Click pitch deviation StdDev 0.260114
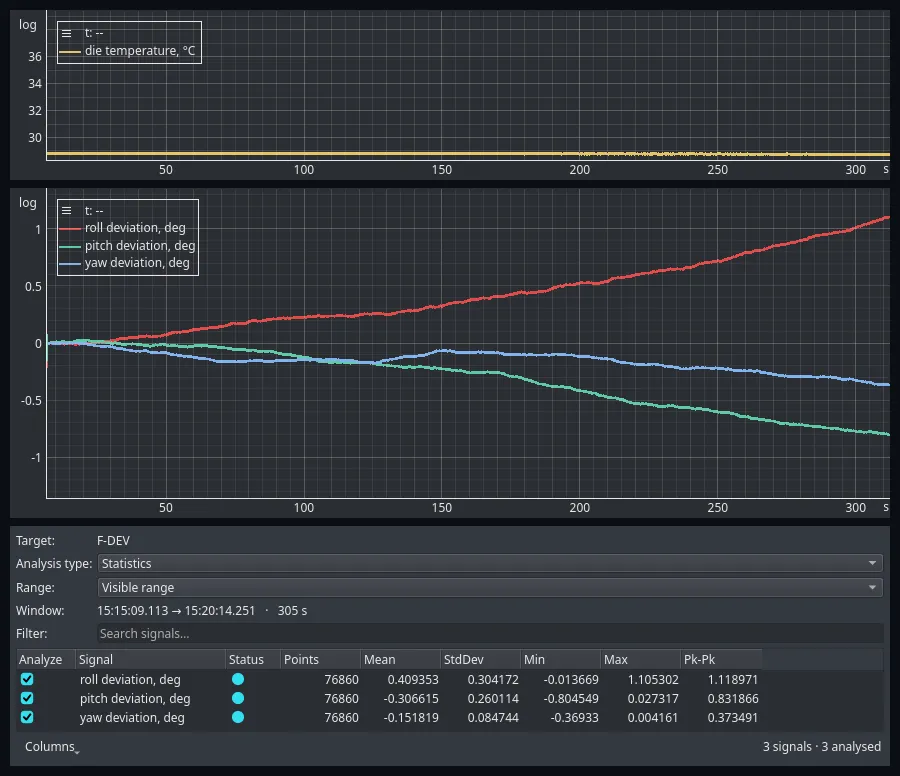The width and height of the screenshot is (900, 776). click(x=493, y=699)
